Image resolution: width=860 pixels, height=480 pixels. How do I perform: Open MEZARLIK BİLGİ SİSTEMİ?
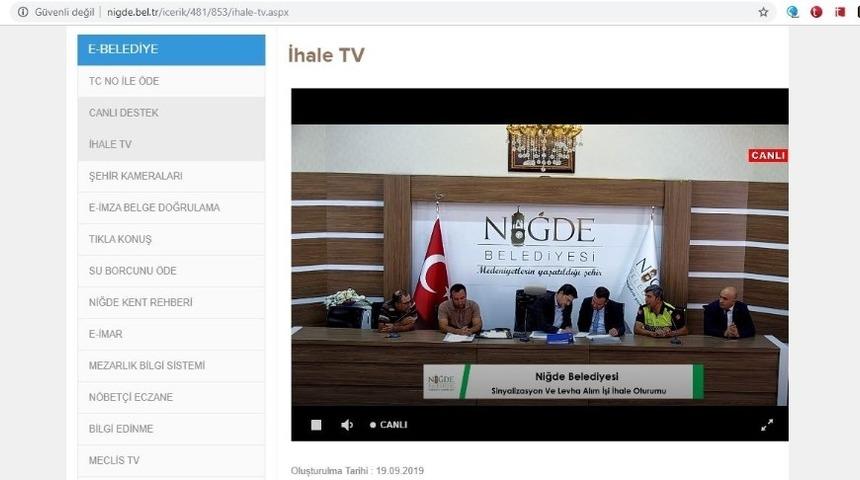171,366
